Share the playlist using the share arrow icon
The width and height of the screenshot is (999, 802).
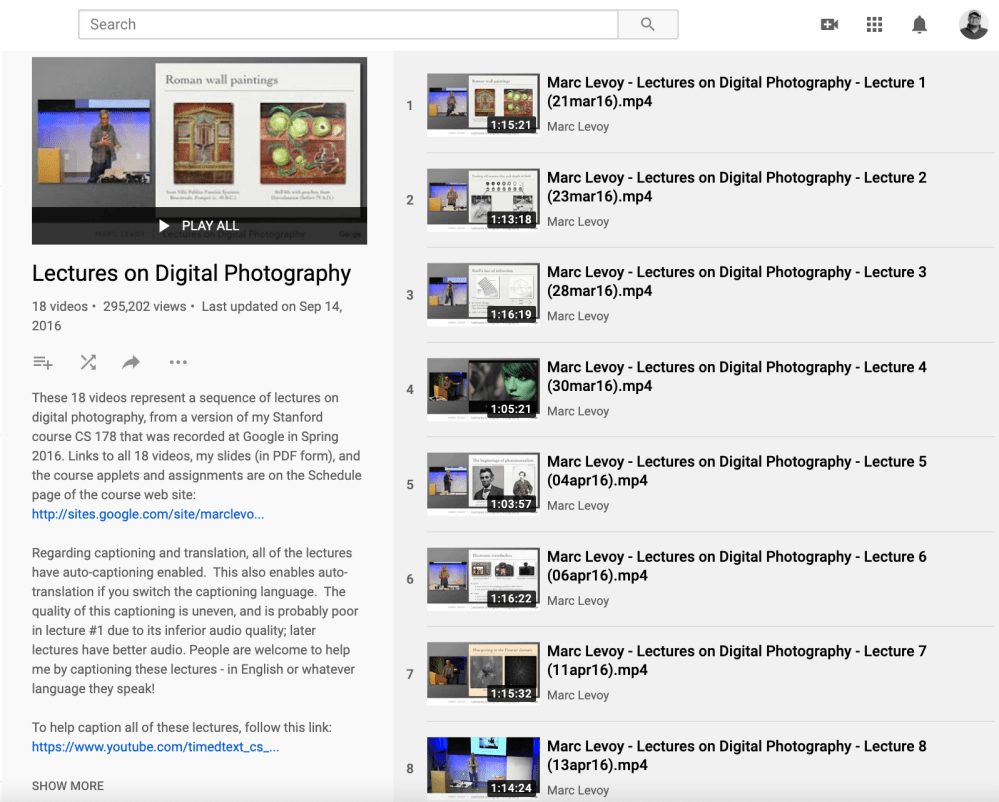131,362
